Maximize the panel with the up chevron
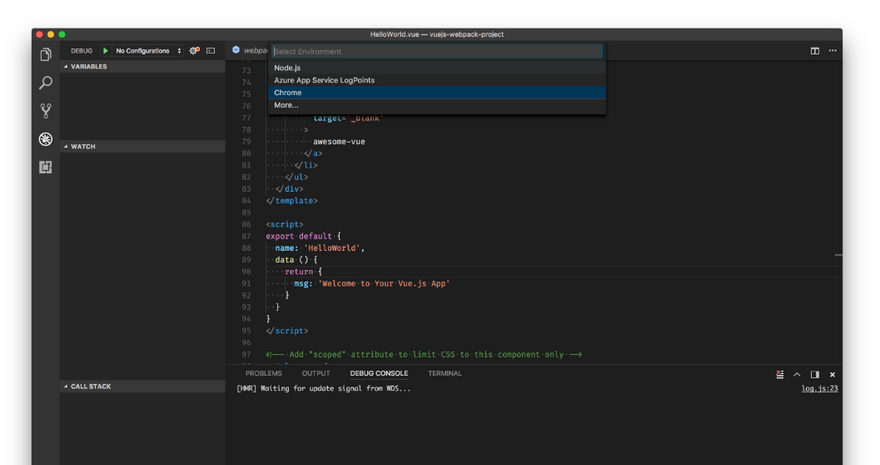880x465 pixels. coord(797,374)
